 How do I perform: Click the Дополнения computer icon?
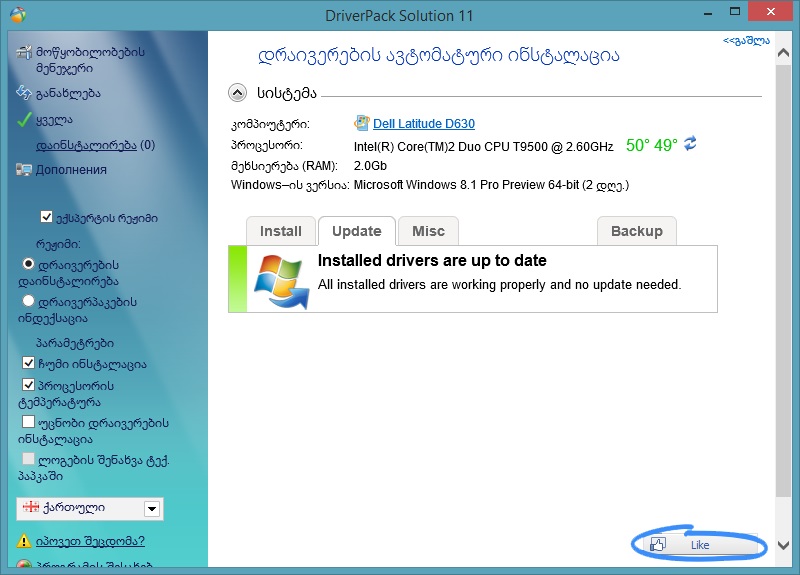click(24, 169)
